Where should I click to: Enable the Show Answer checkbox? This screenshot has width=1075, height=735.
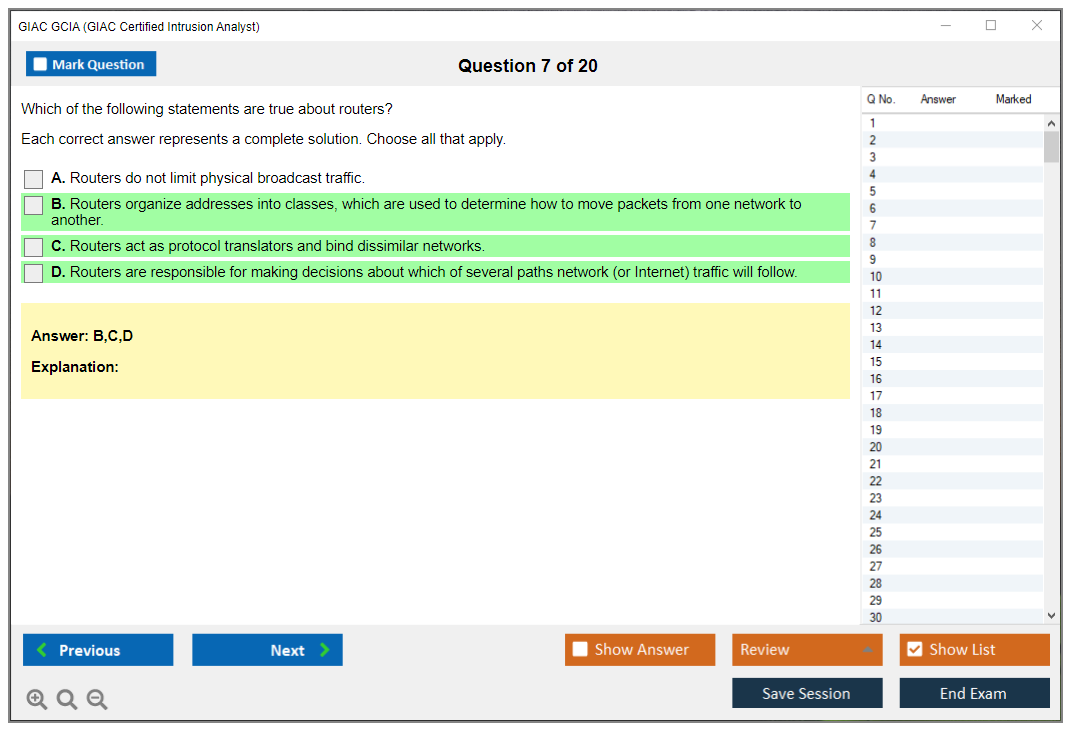pyautogui.click(x=579, y=649)
